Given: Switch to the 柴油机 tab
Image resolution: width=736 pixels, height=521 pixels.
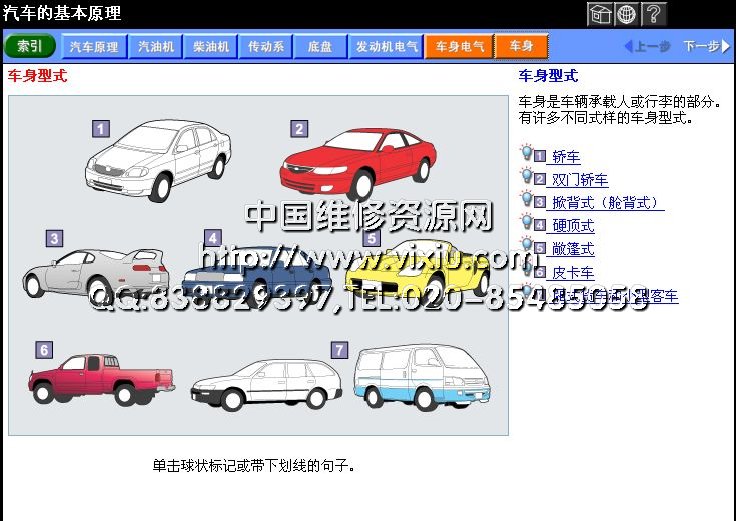Looking at the screenshot, I should pyautogui.click(x=211, y=46).
